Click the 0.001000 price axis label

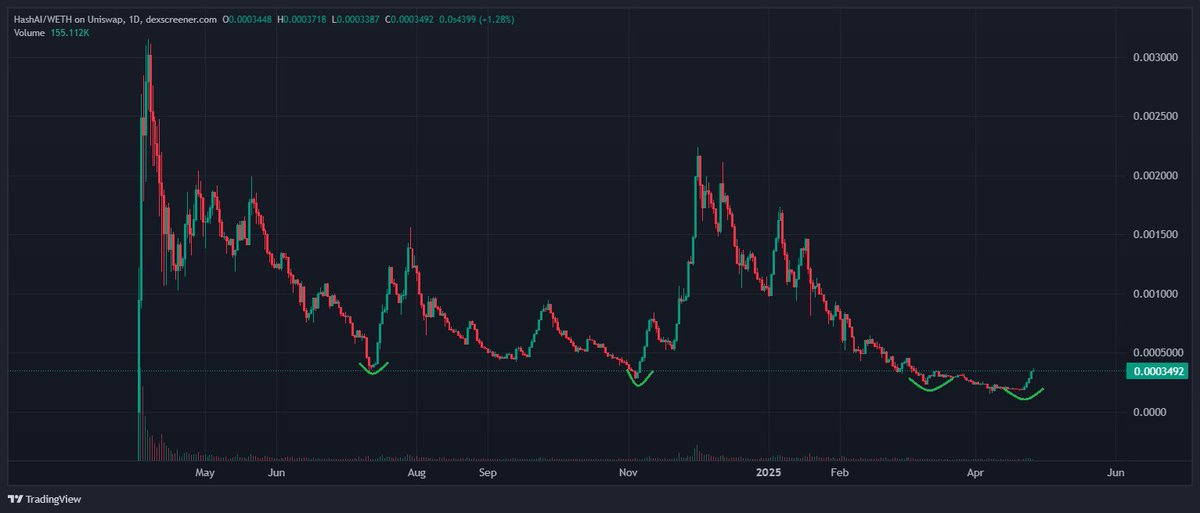[1154, 294]
